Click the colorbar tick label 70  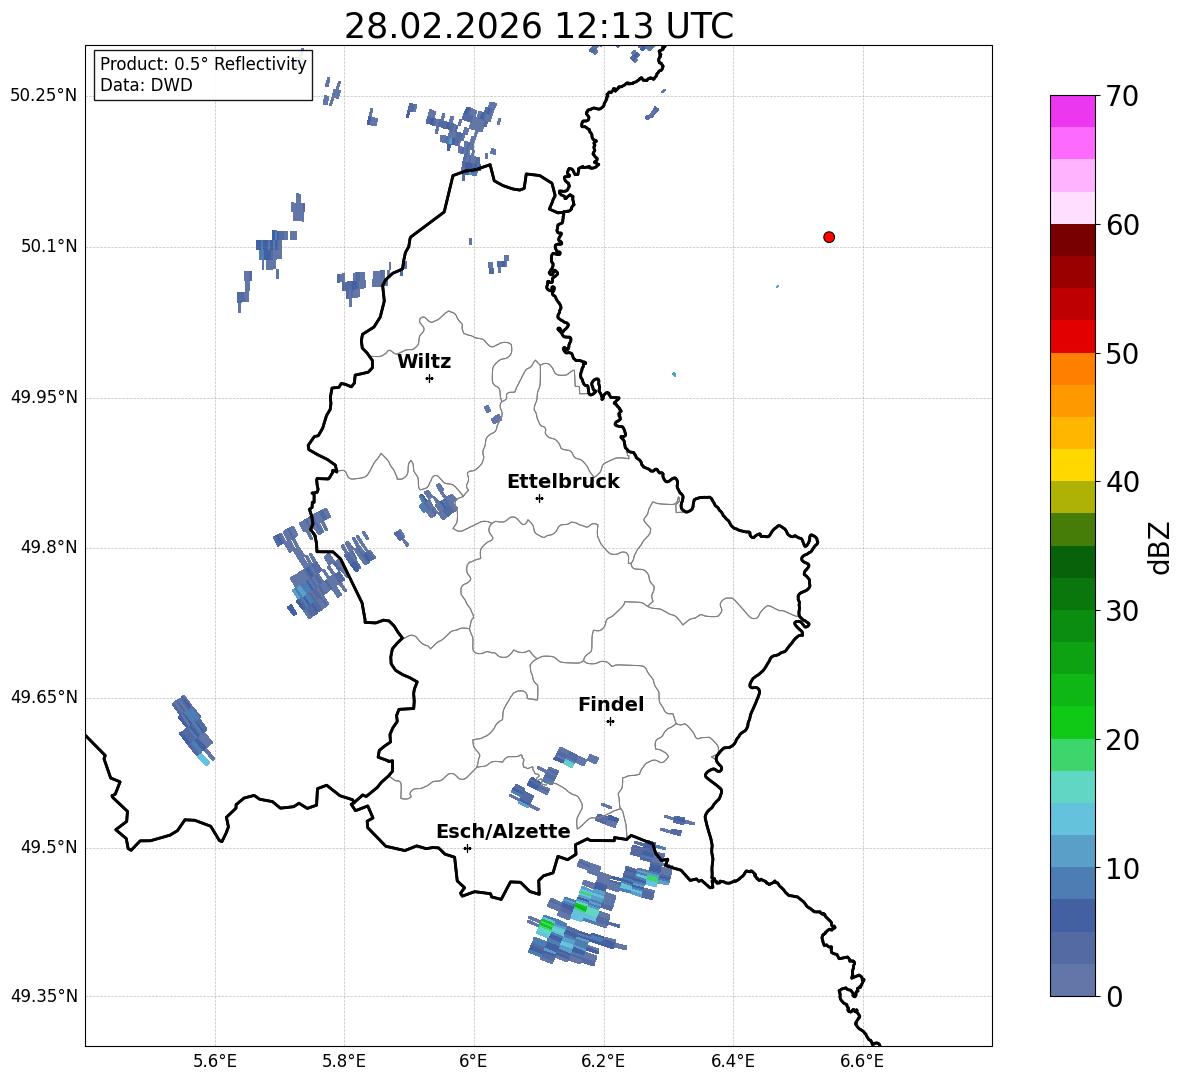1122,96
